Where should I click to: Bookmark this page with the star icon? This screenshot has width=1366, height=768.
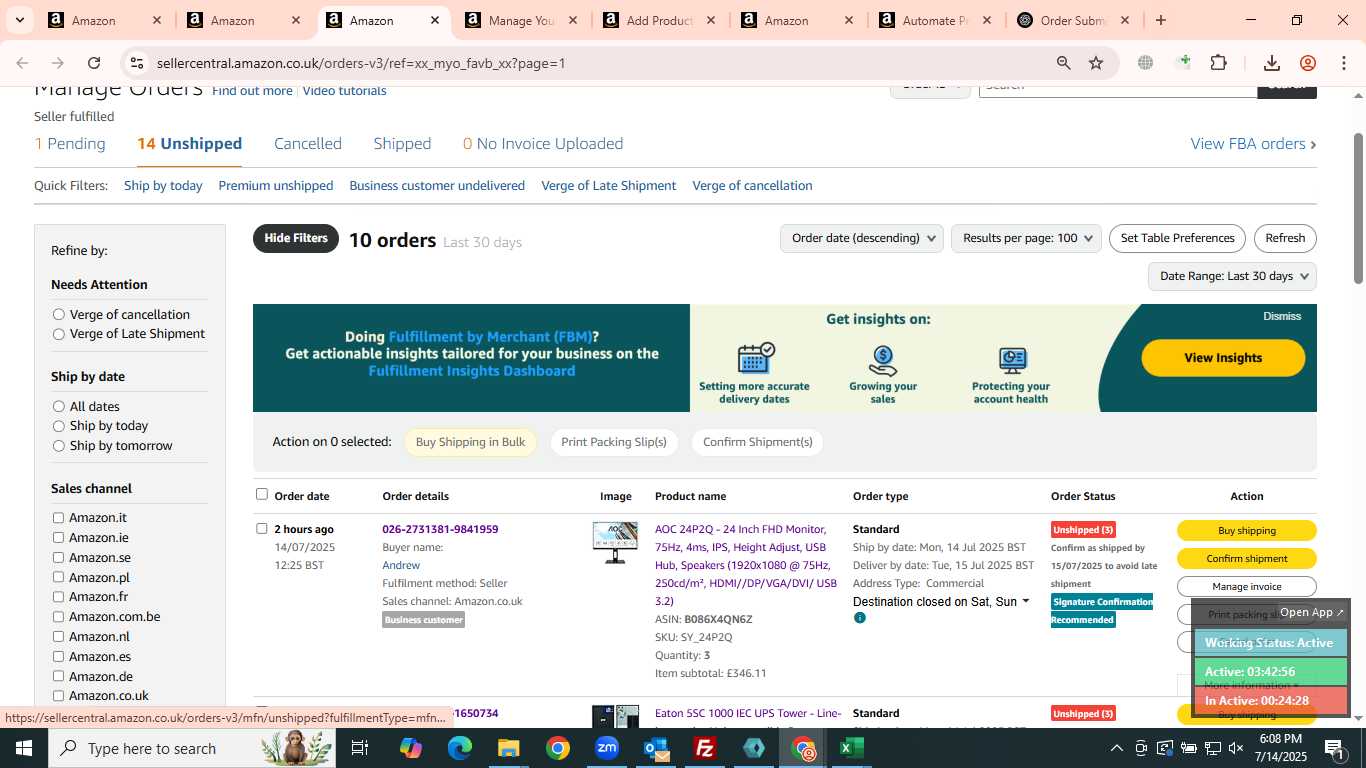click(x=1096, y=63)
